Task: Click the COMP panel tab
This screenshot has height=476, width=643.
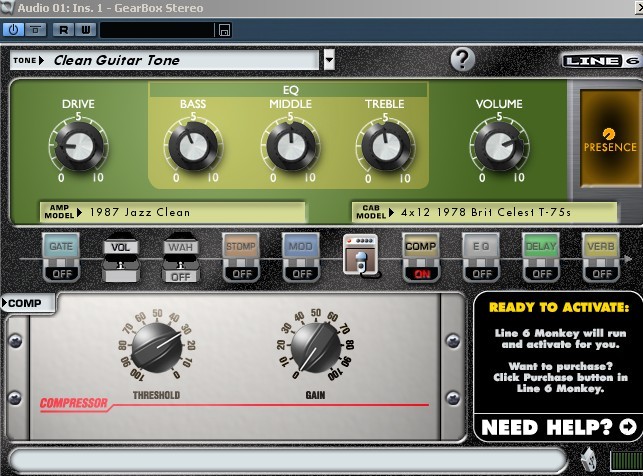Action: (27, 303)
